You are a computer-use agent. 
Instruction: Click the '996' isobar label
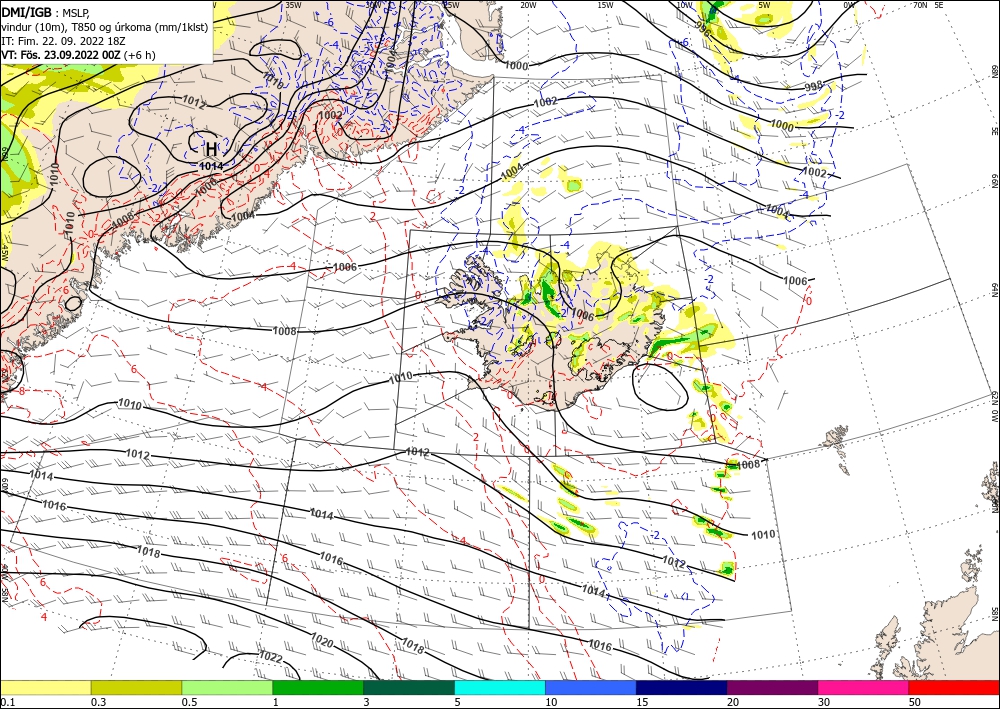coord(703,27)
